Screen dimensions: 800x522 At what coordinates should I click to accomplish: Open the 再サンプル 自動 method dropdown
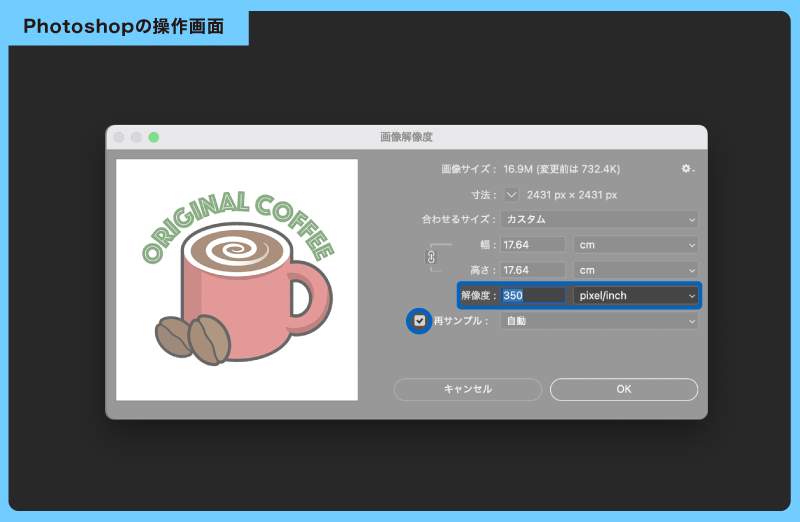599,321
